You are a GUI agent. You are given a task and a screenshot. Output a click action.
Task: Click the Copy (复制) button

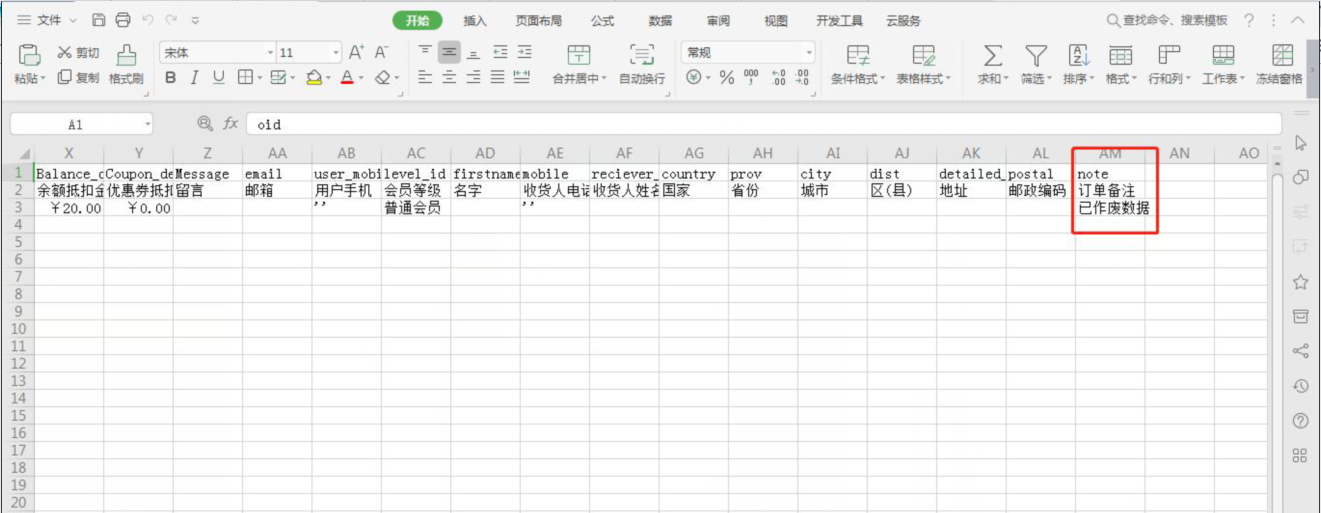[x=79, y=78]
